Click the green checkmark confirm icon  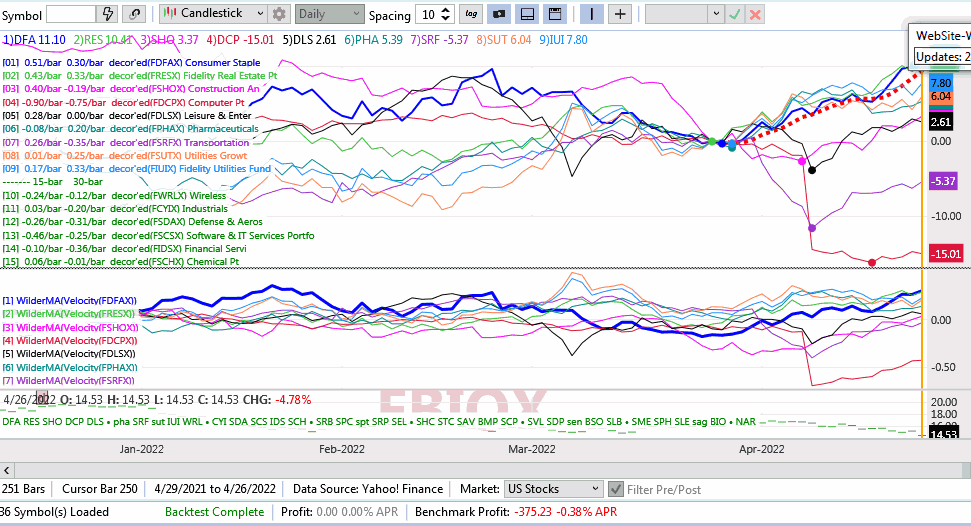coord(734,14)
